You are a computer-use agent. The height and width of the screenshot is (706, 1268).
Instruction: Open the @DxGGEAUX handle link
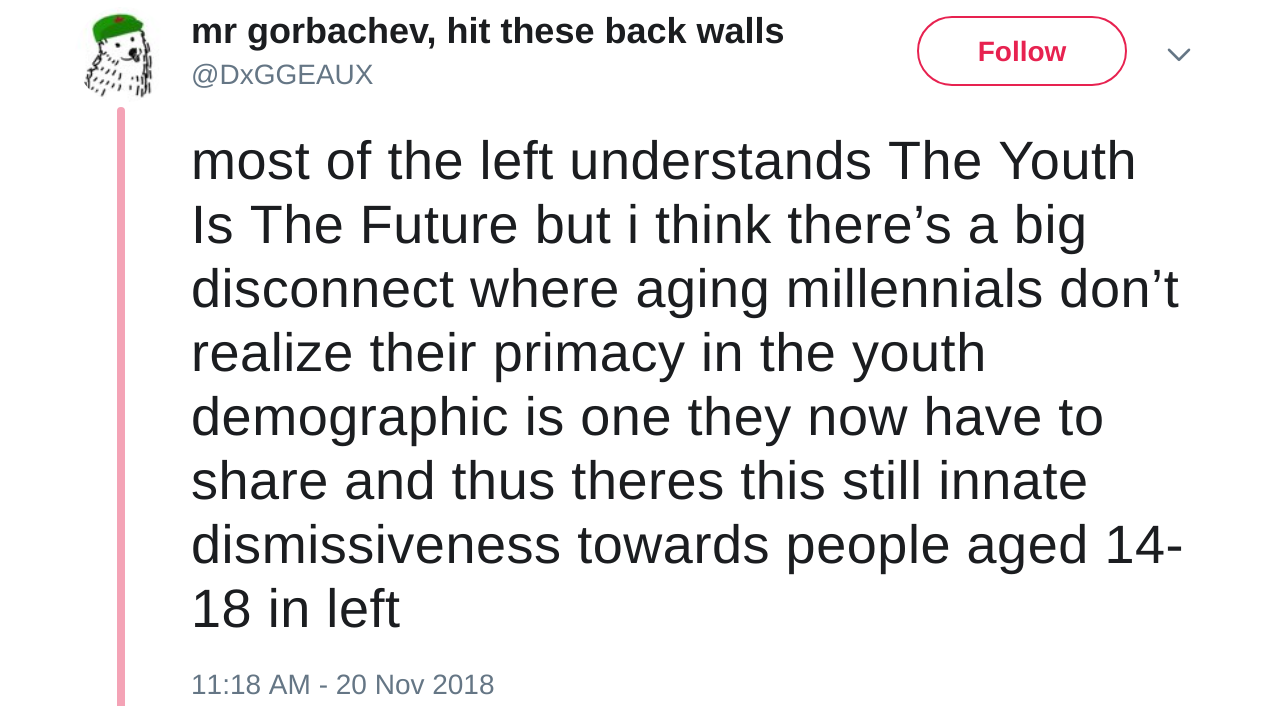[x=282, y=75]
